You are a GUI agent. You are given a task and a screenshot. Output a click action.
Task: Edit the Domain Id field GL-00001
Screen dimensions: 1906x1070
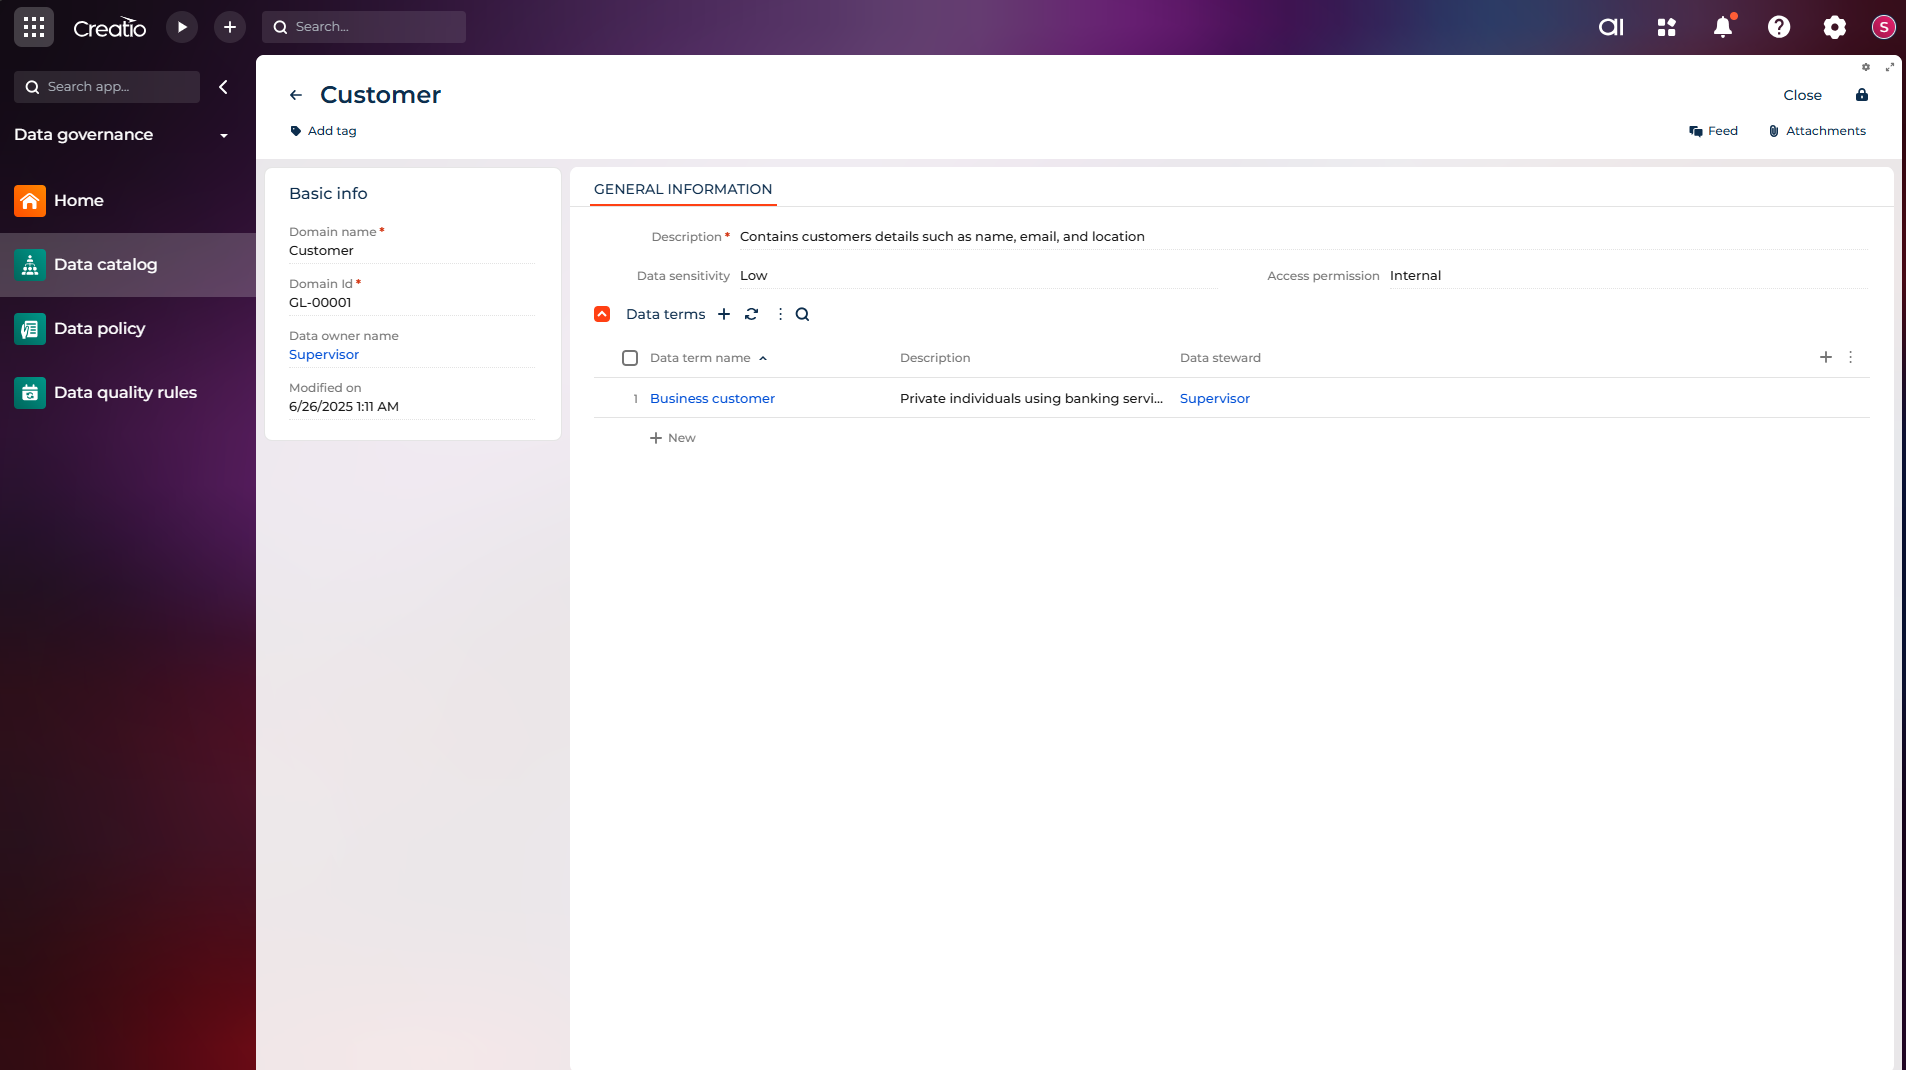[x=412, y=303]
